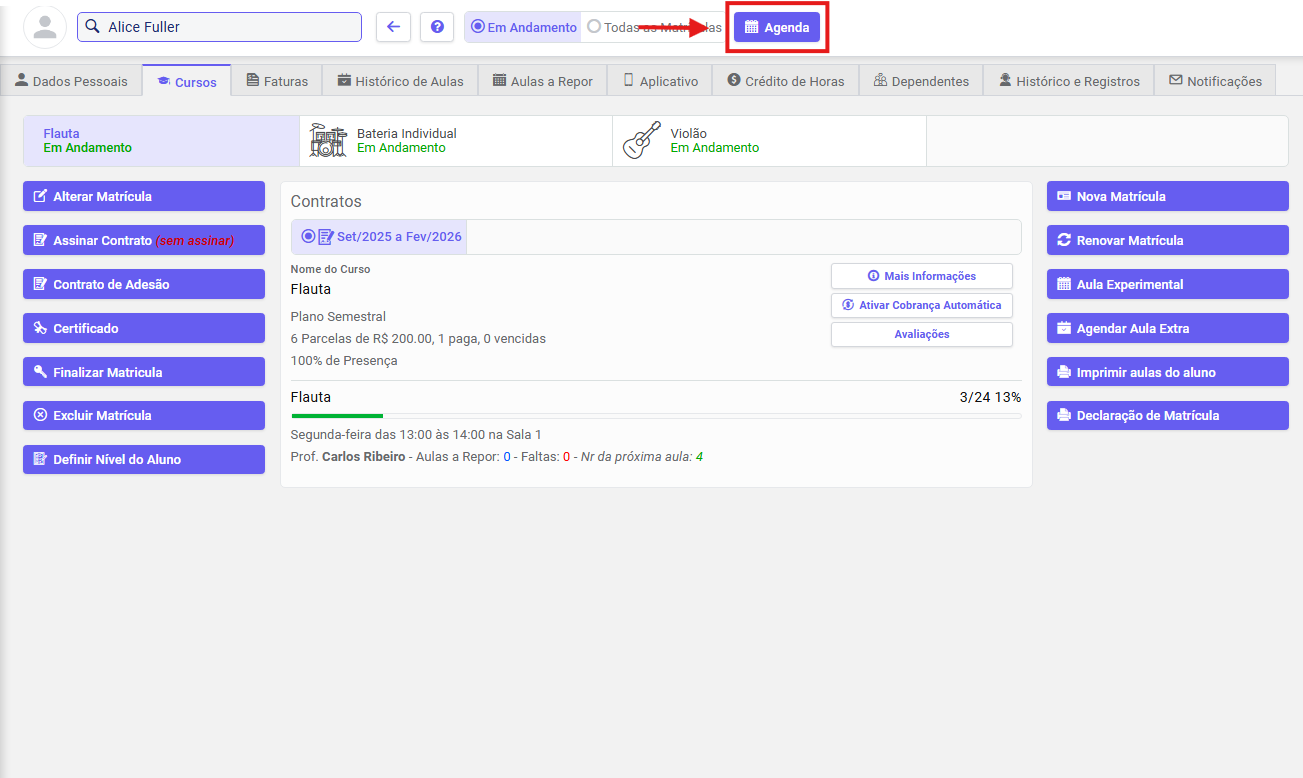This screenshot has height=778, width=1303.
Task: Click the green Flauta progress bar
Action: pos(337,415)
